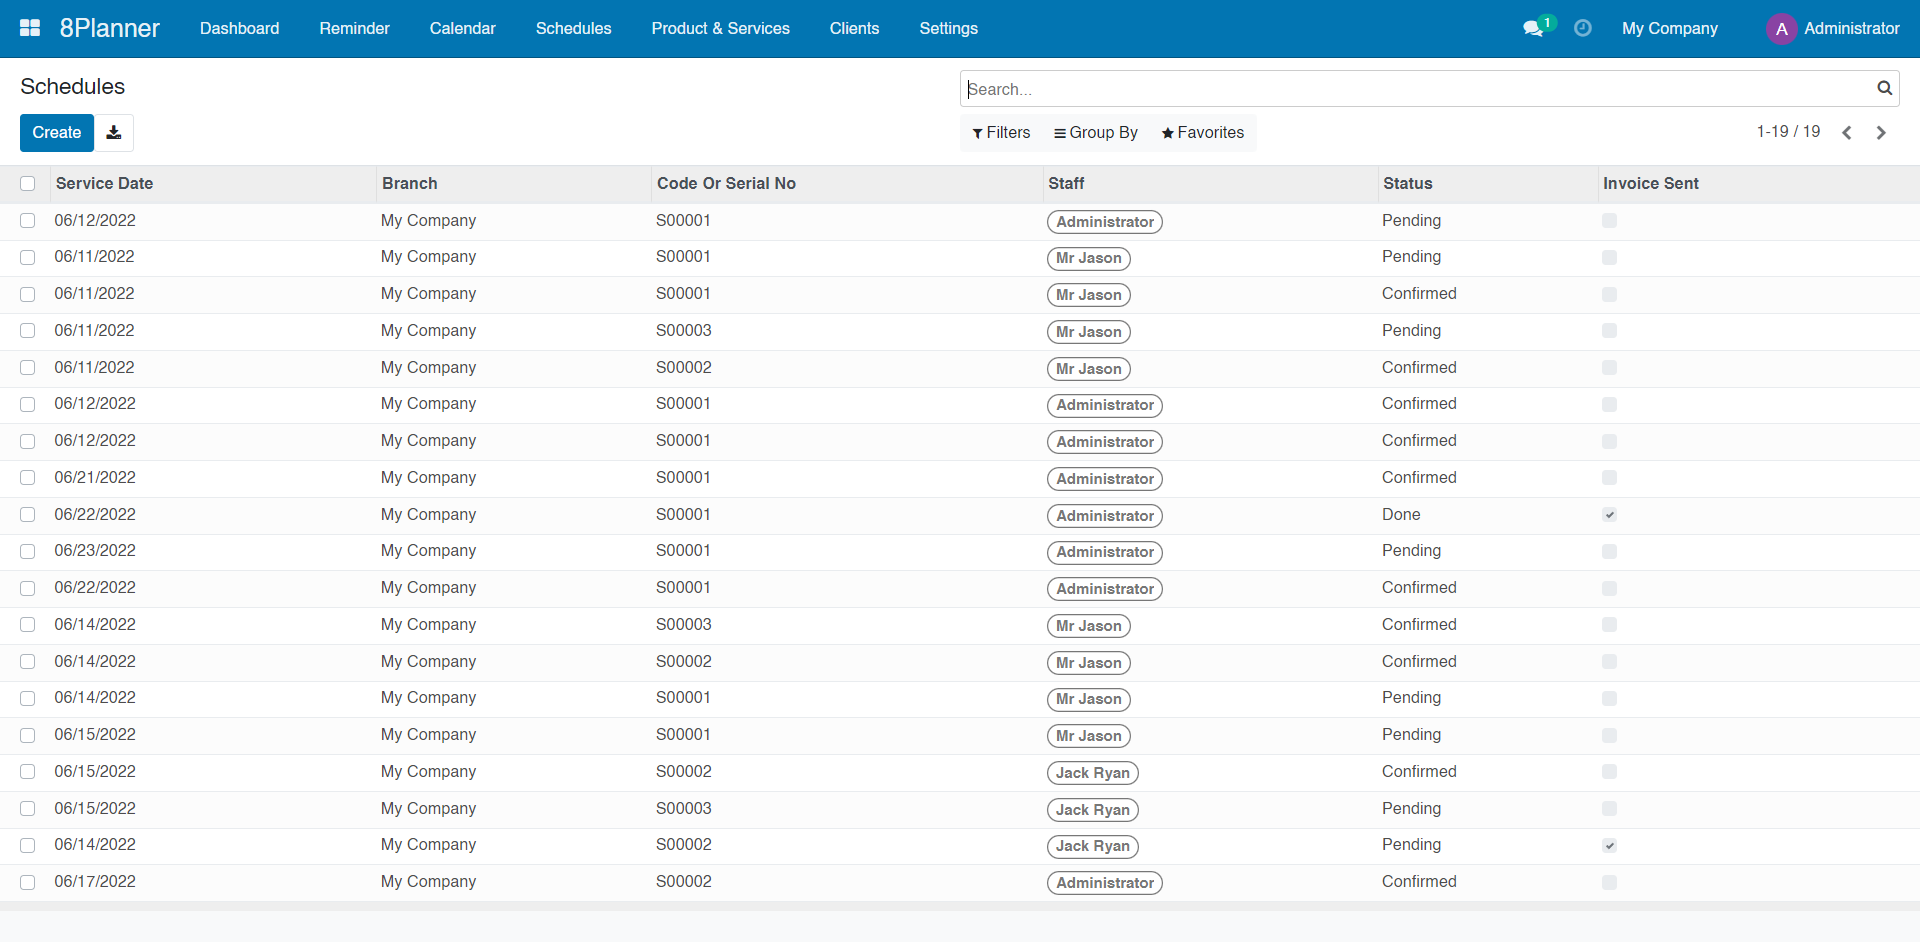The image size is (1920, 942).
Task: Expand the Group By dropdown
Action: (x=1095, y=132)
